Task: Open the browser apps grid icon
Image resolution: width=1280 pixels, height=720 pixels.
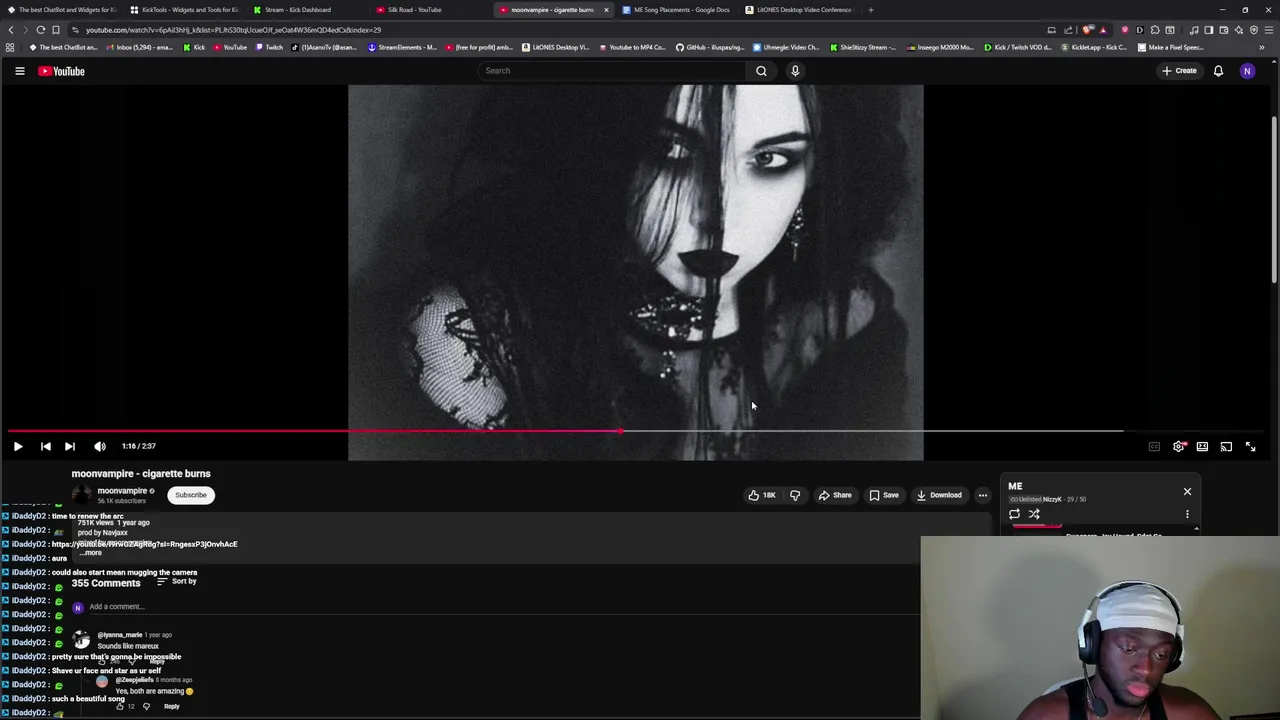Action: point(10,47)
